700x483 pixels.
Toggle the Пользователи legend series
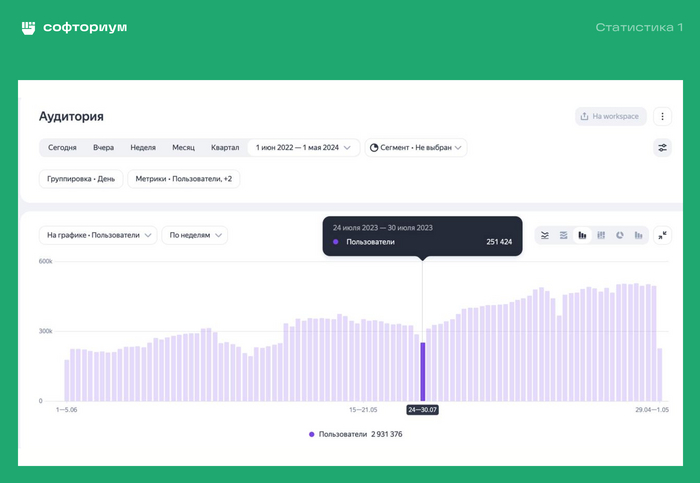[355, 434]
